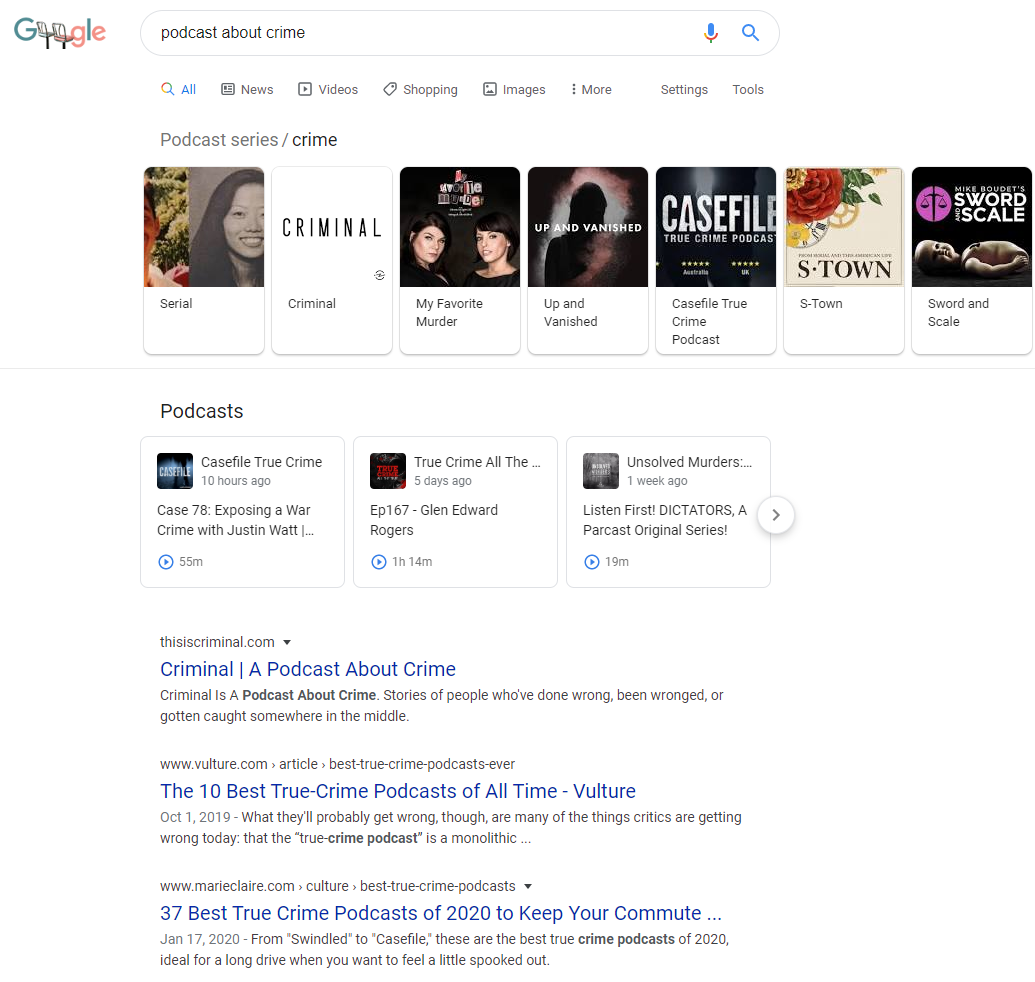1035x982 pixels.
Task: Show next podcasts with right arrow
Action: (776, 516)
